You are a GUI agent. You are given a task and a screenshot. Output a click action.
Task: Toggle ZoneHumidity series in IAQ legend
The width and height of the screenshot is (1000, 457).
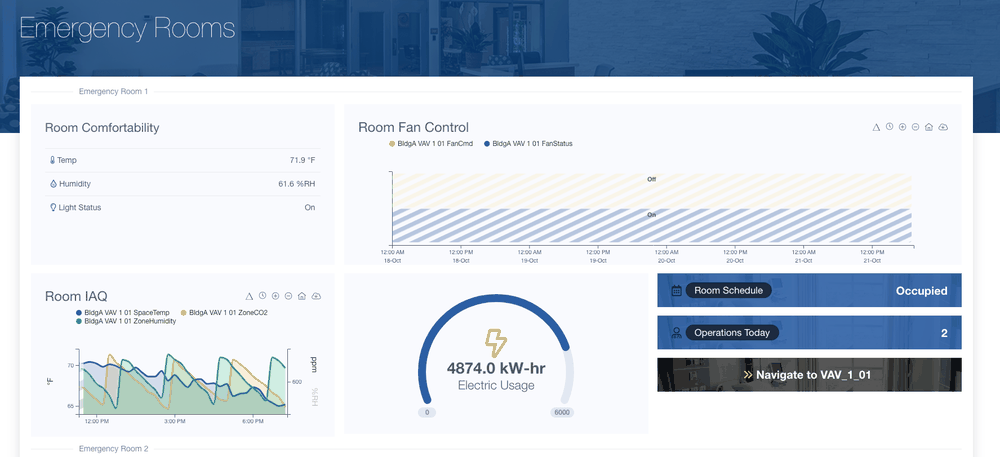point(126,321)
